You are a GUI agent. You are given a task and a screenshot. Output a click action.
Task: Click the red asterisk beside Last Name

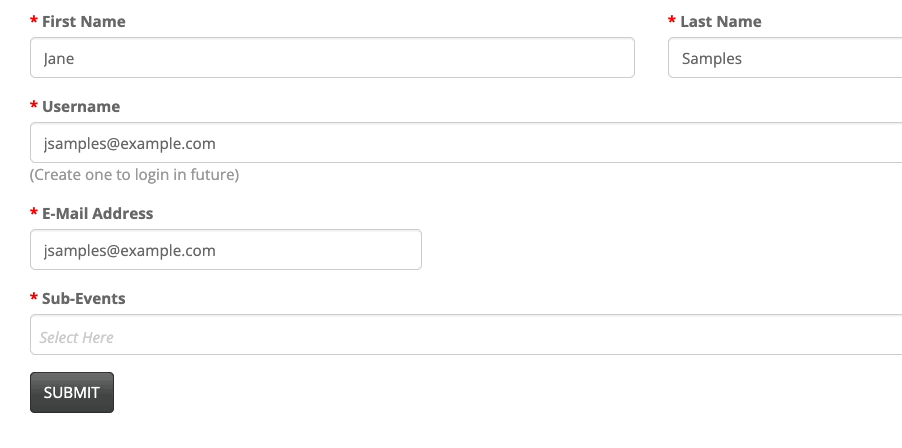tap(672, 22)
